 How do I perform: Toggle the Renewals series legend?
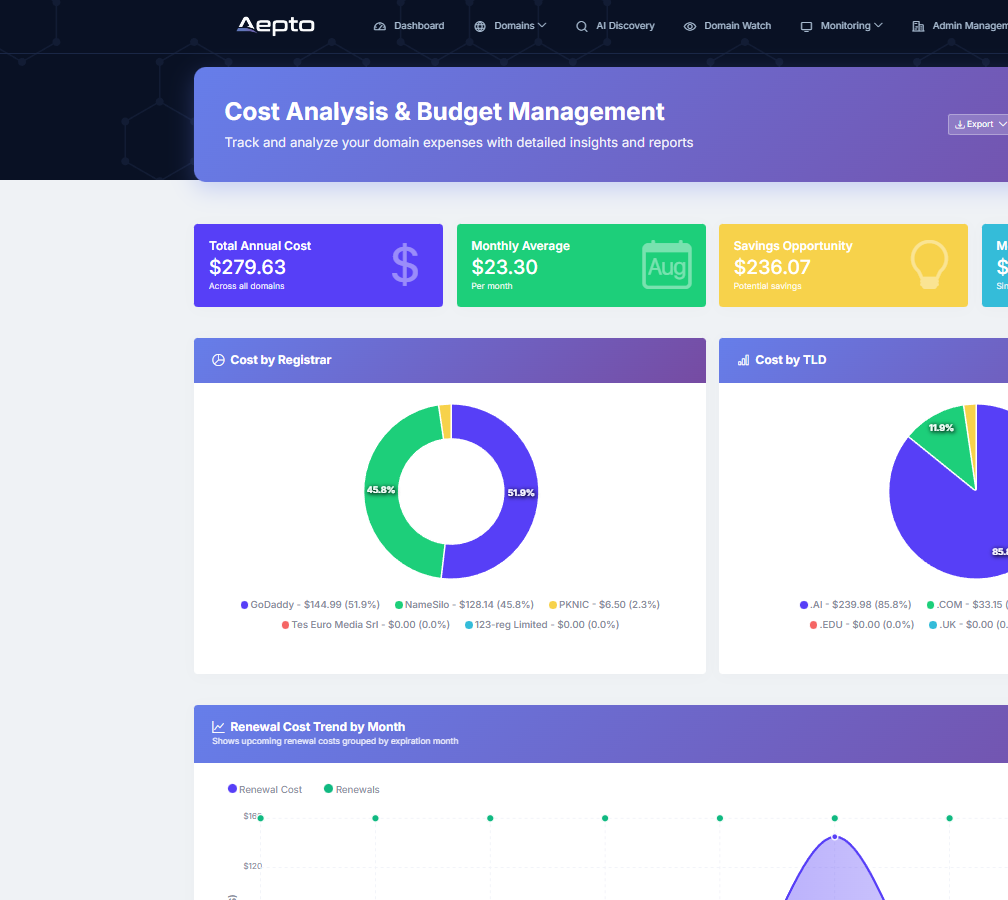click(352, 789)
